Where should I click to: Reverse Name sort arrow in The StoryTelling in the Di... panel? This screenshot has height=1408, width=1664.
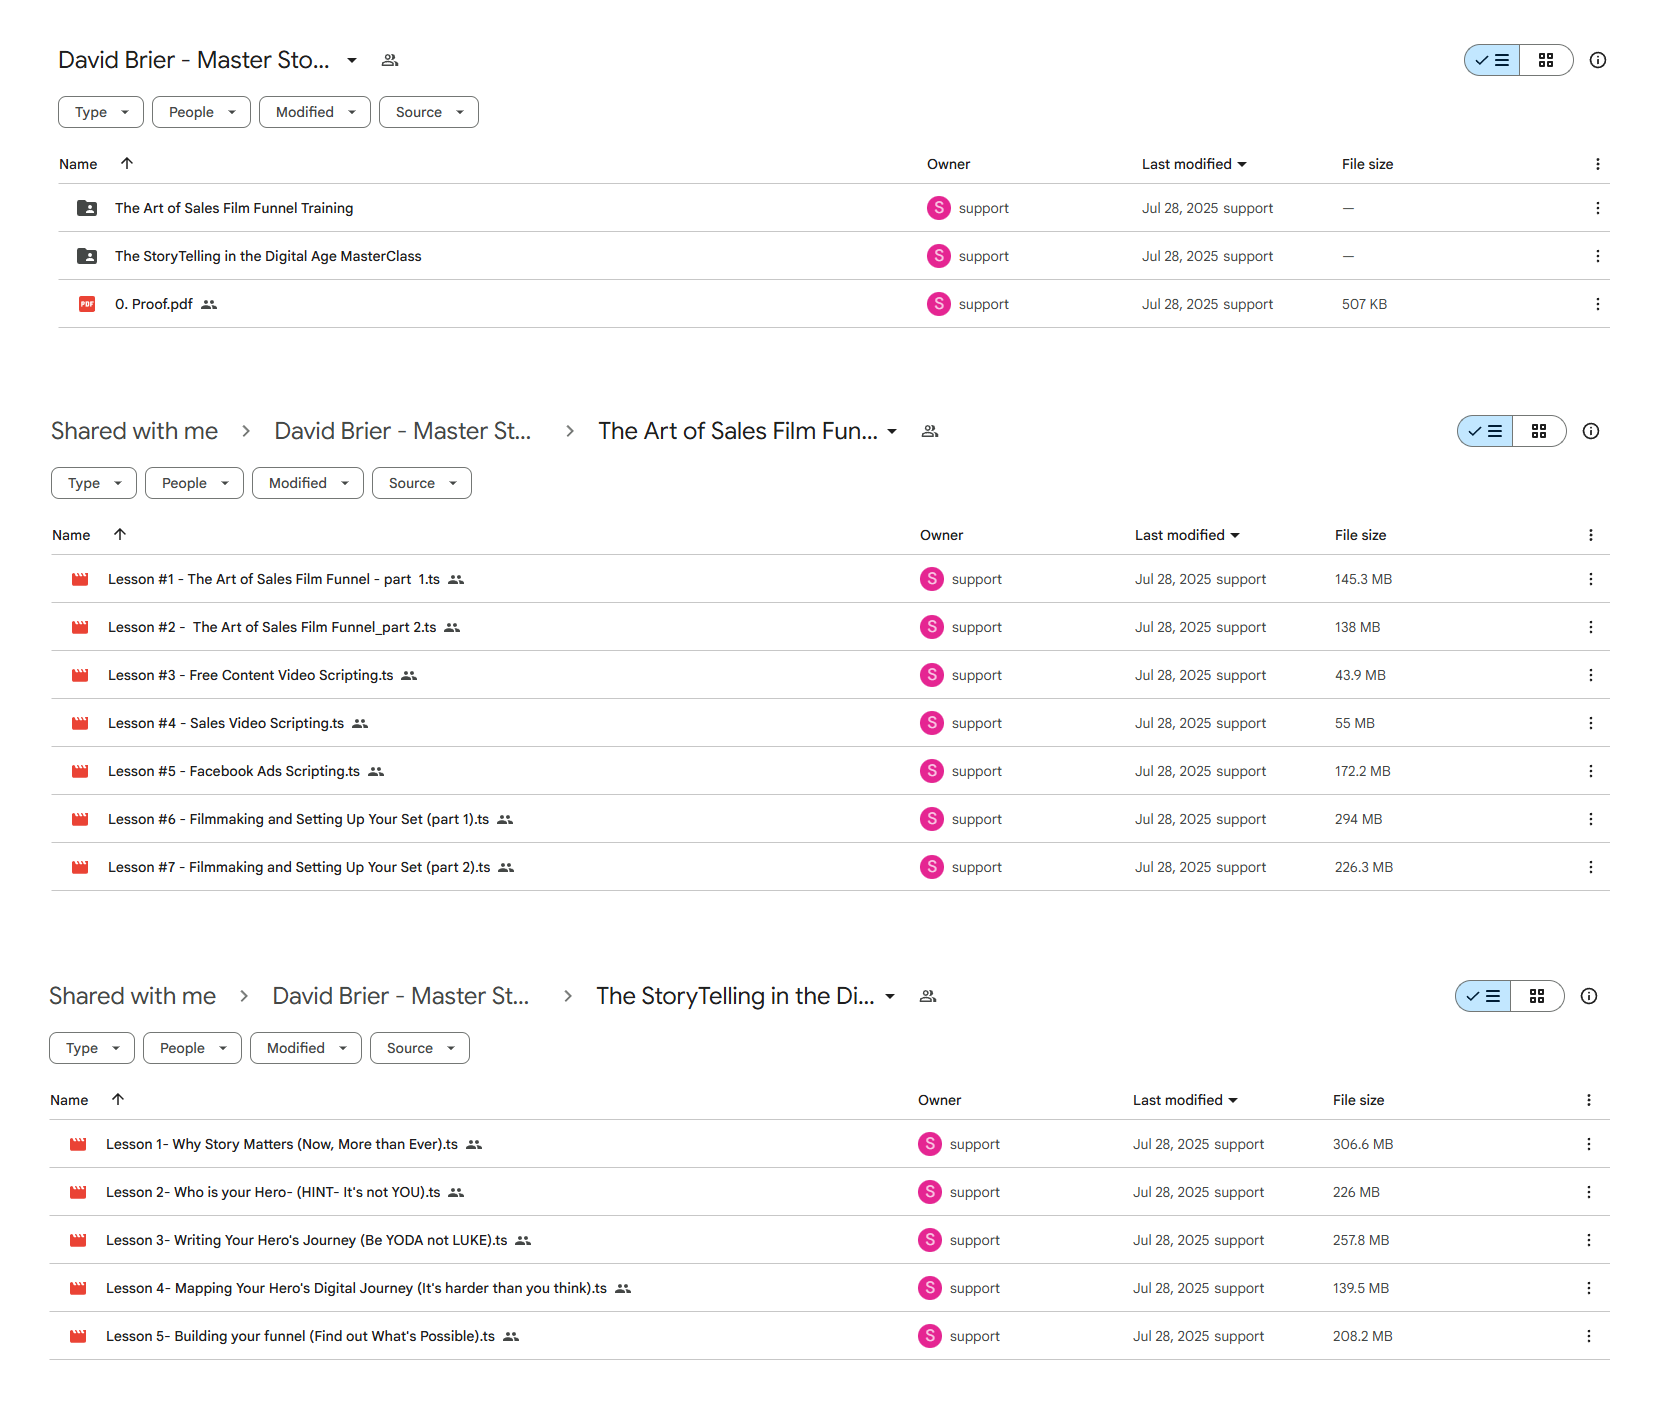tap(118, 1099)
